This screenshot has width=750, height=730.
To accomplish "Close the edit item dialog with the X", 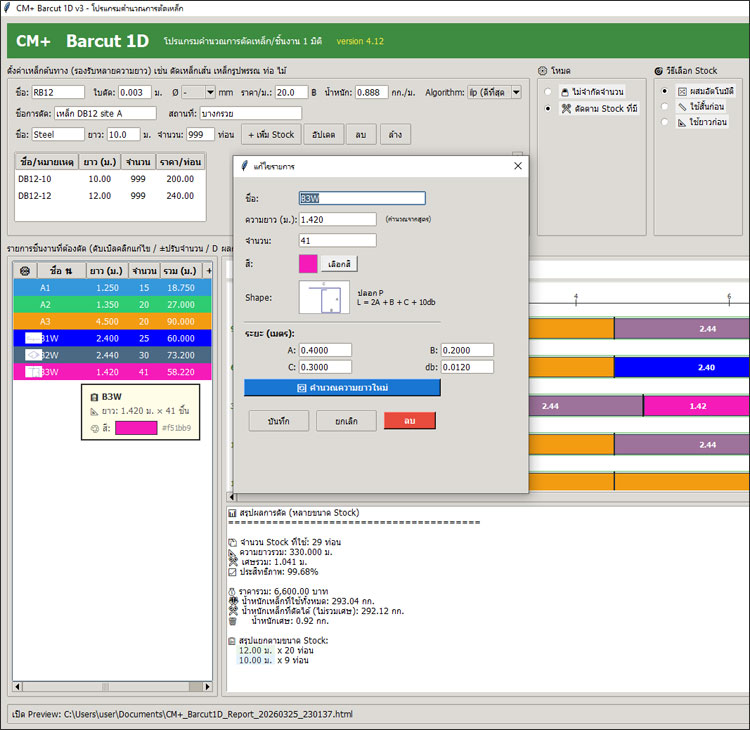I will [517, 165].
